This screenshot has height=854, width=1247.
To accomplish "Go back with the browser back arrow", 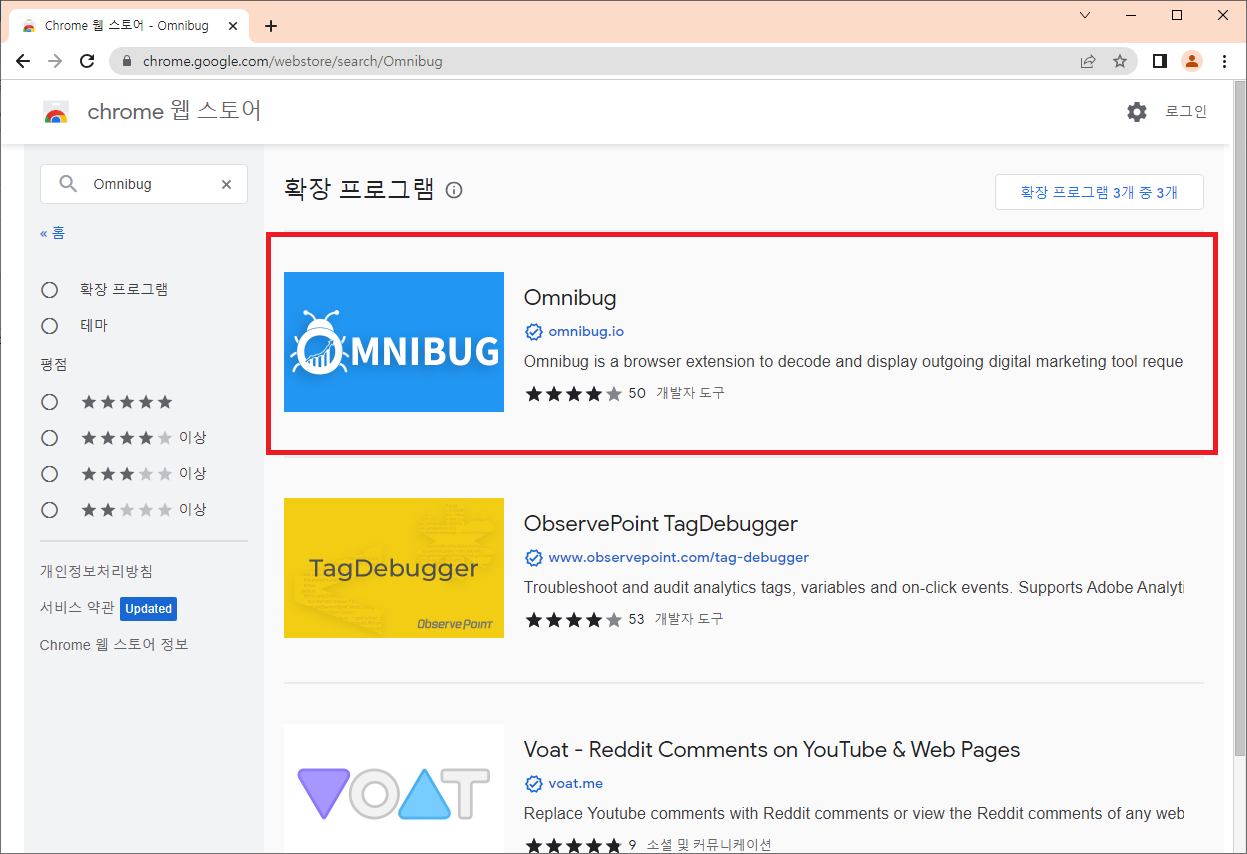I will click(x=23, y=61).
